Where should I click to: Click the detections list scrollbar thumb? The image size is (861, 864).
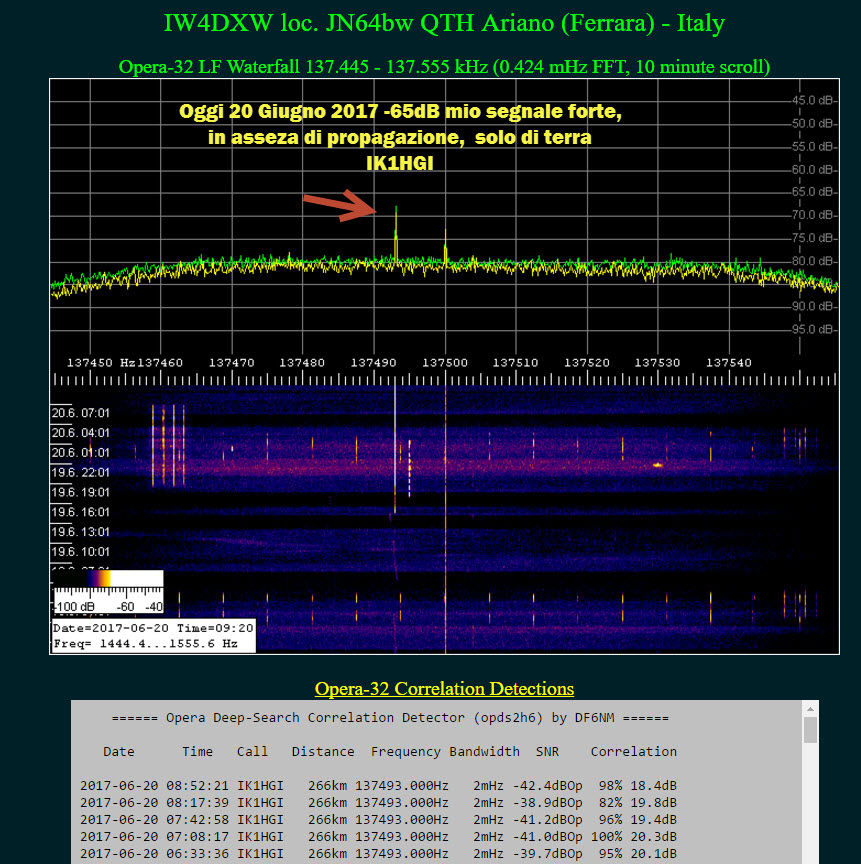[x=810, y=730]
